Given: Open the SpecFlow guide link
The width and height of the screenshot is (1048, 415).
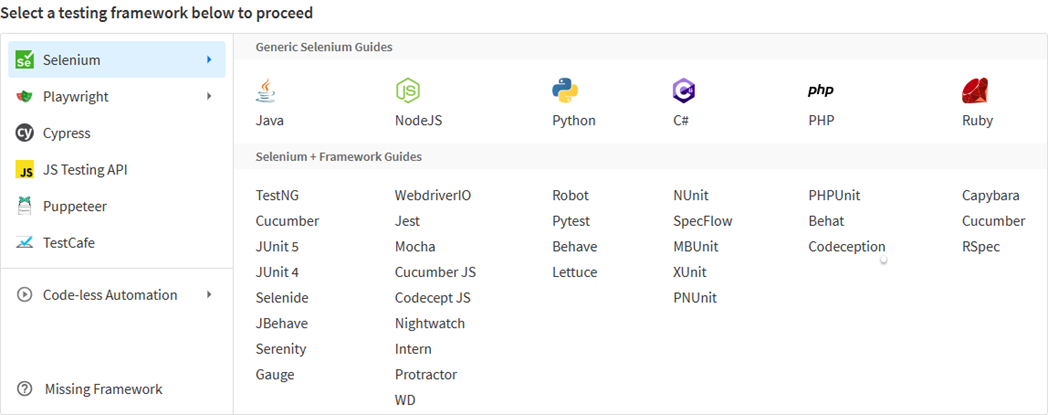Looking at the screenshot, I should coord(702,221).
